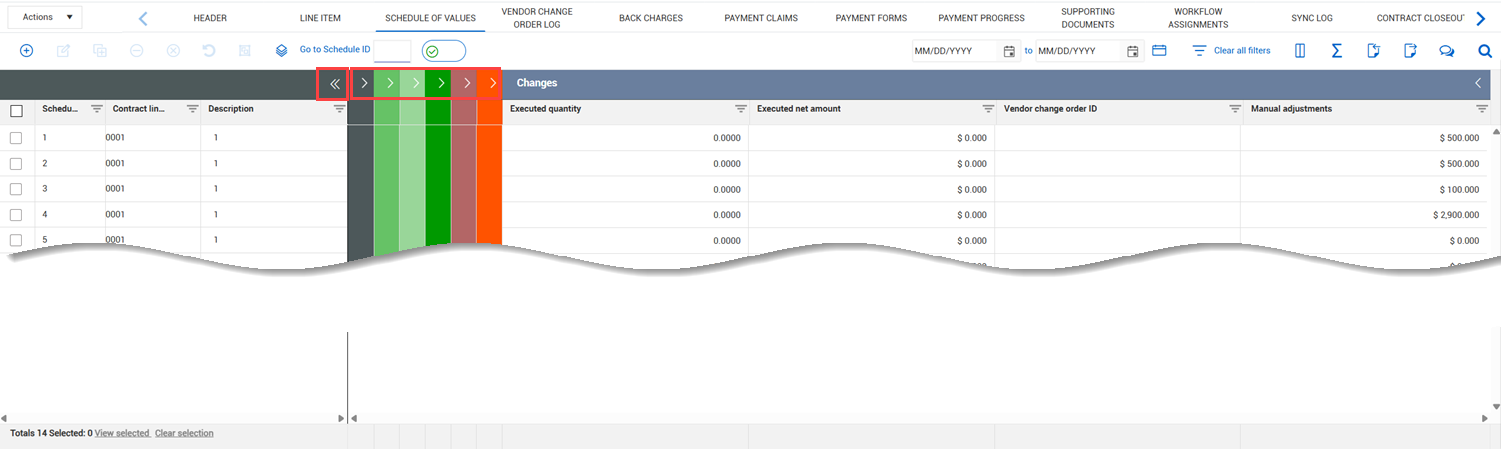Check the checkbox for schedule row 3
1501x449 pixels.
[16, 189]
